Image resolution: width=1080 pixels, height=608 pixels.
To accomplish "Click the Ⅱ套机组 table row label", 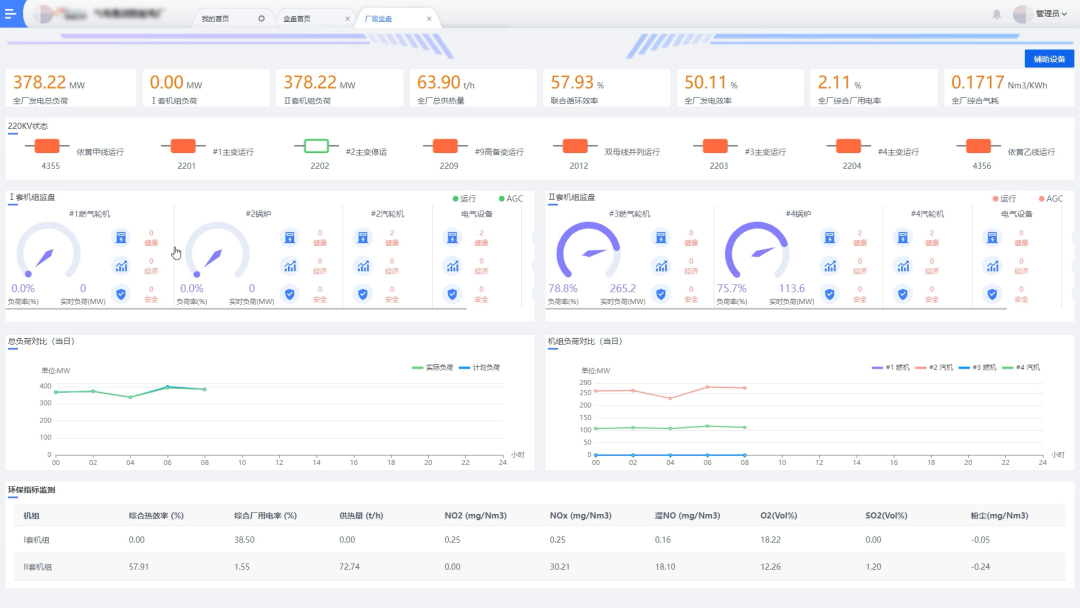I will click(38, 567).
